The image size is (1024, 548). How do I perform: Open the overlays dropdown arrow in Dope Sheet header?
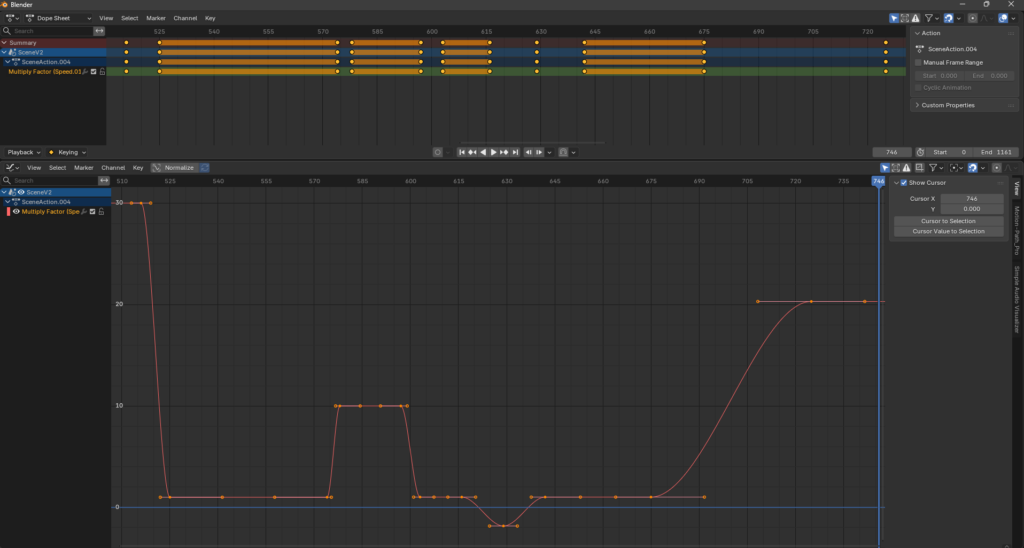click(1014, 18)
